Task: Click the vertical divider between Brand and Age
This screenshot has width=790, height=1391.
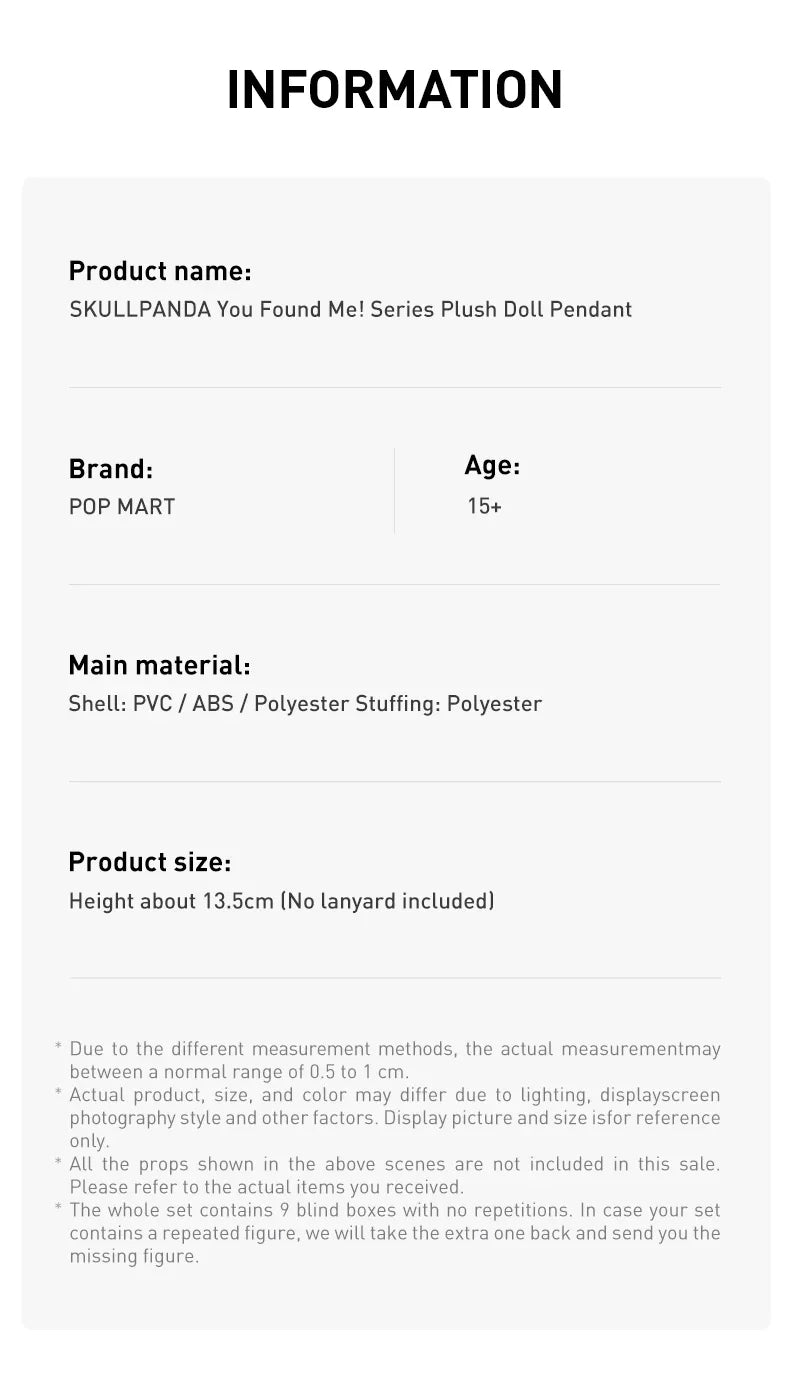Action: (394, 490)
